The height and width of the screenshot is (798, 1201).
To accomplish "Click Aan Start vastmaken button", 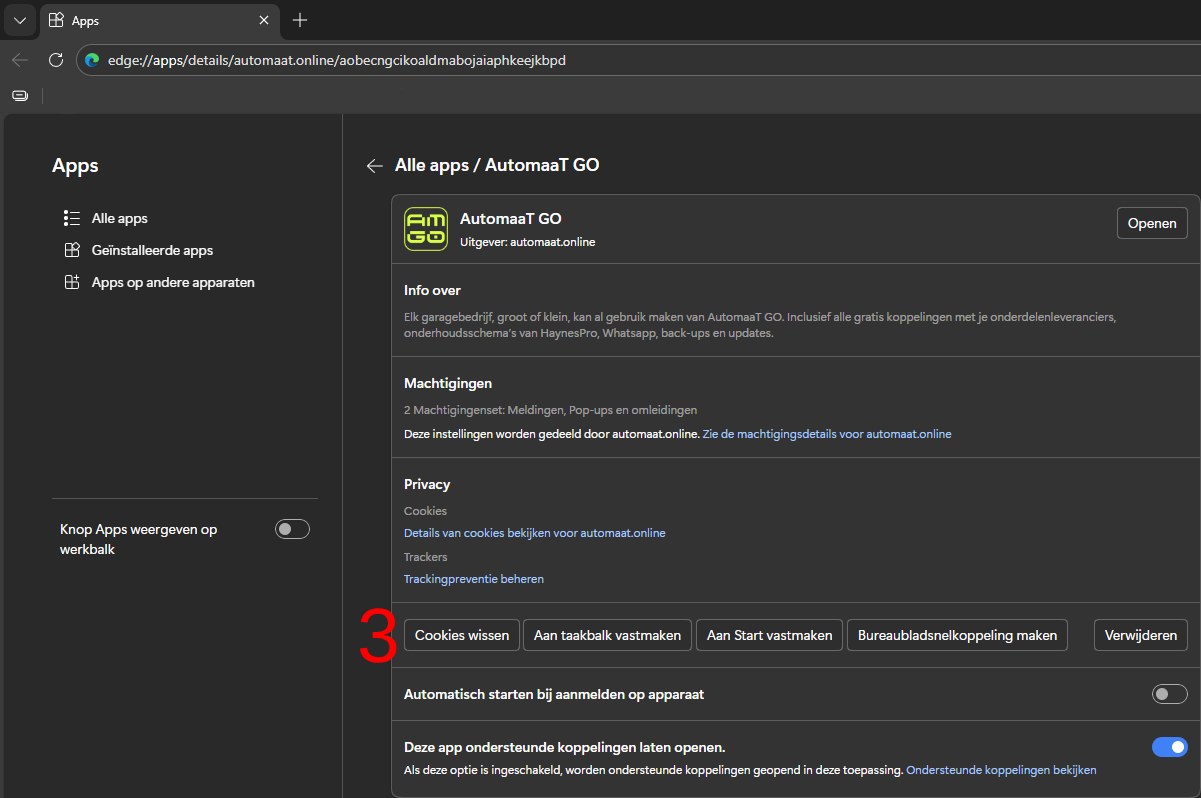I will click(x=769, y=635).
